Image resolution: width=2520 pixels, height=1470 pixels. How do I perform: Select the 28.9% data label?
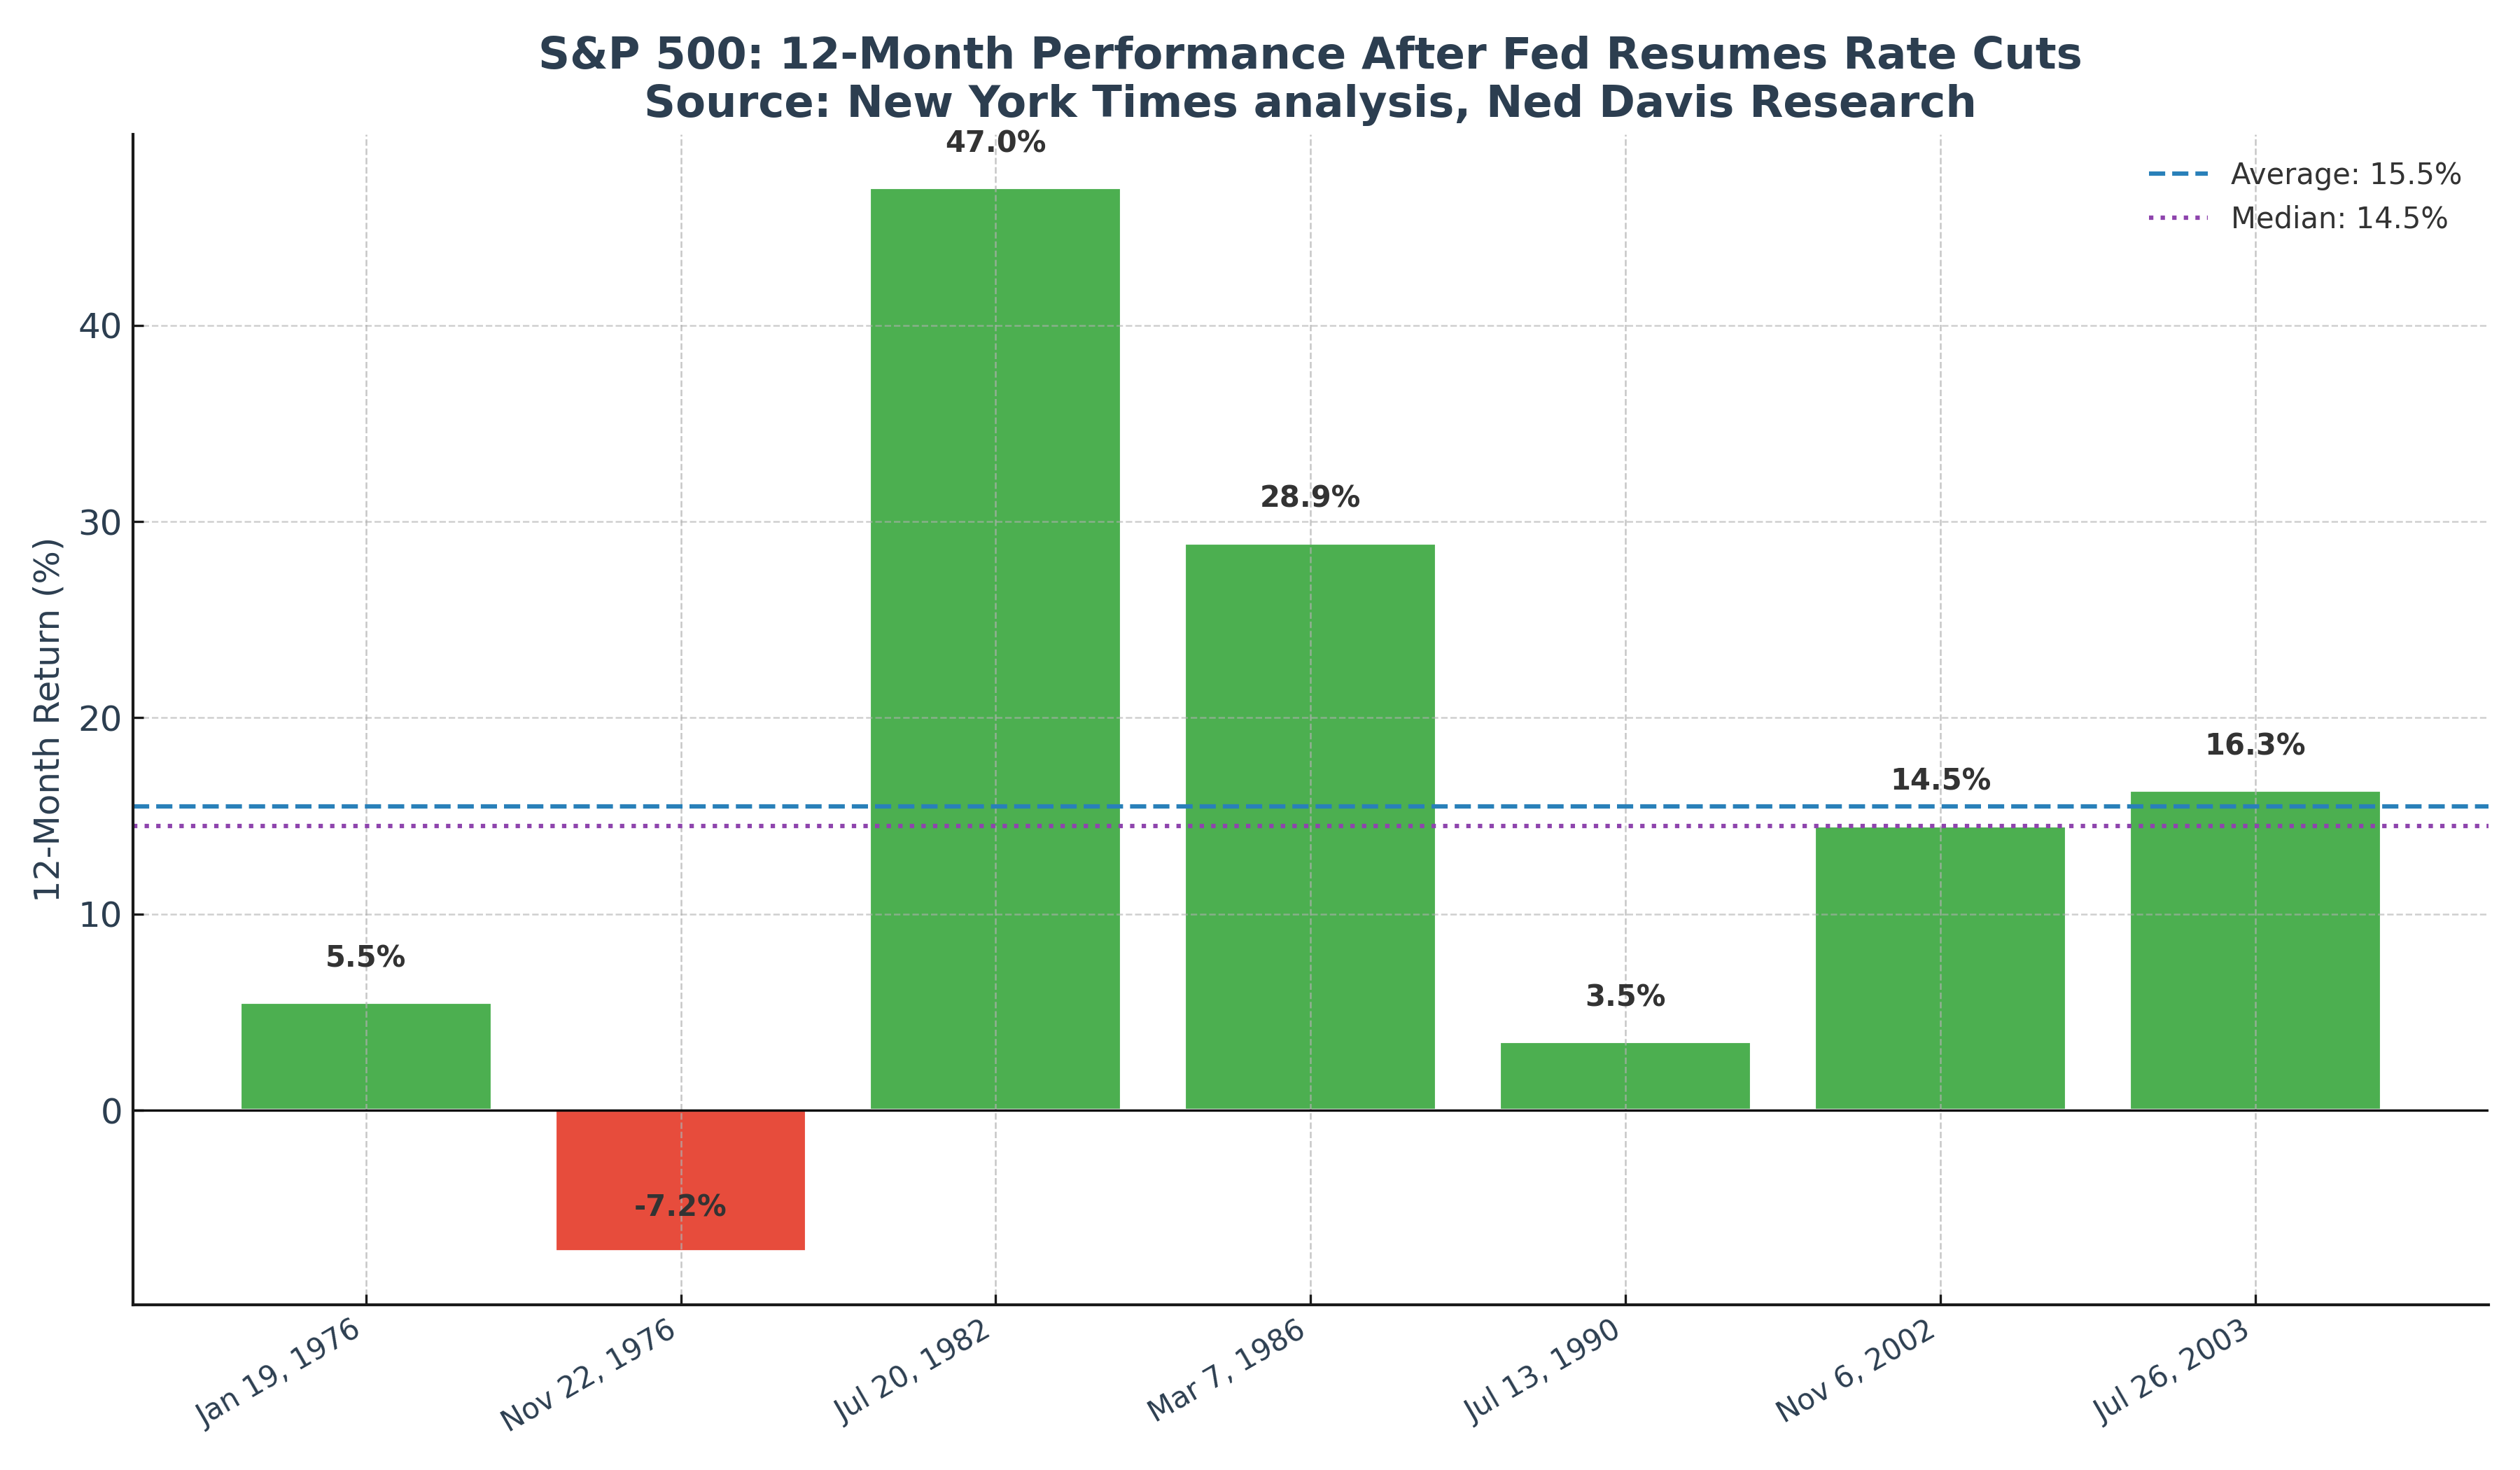[x=1310, y=497]
